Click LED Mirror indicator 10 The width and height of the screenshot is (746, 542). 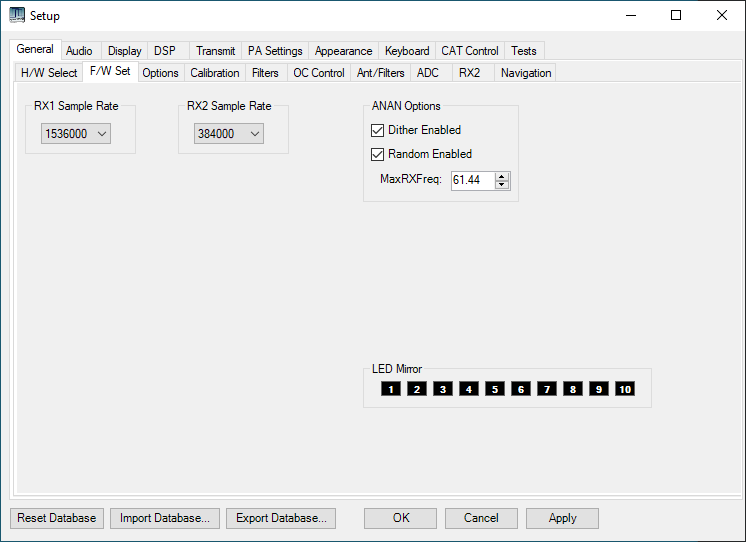click(x=625, y=389)
